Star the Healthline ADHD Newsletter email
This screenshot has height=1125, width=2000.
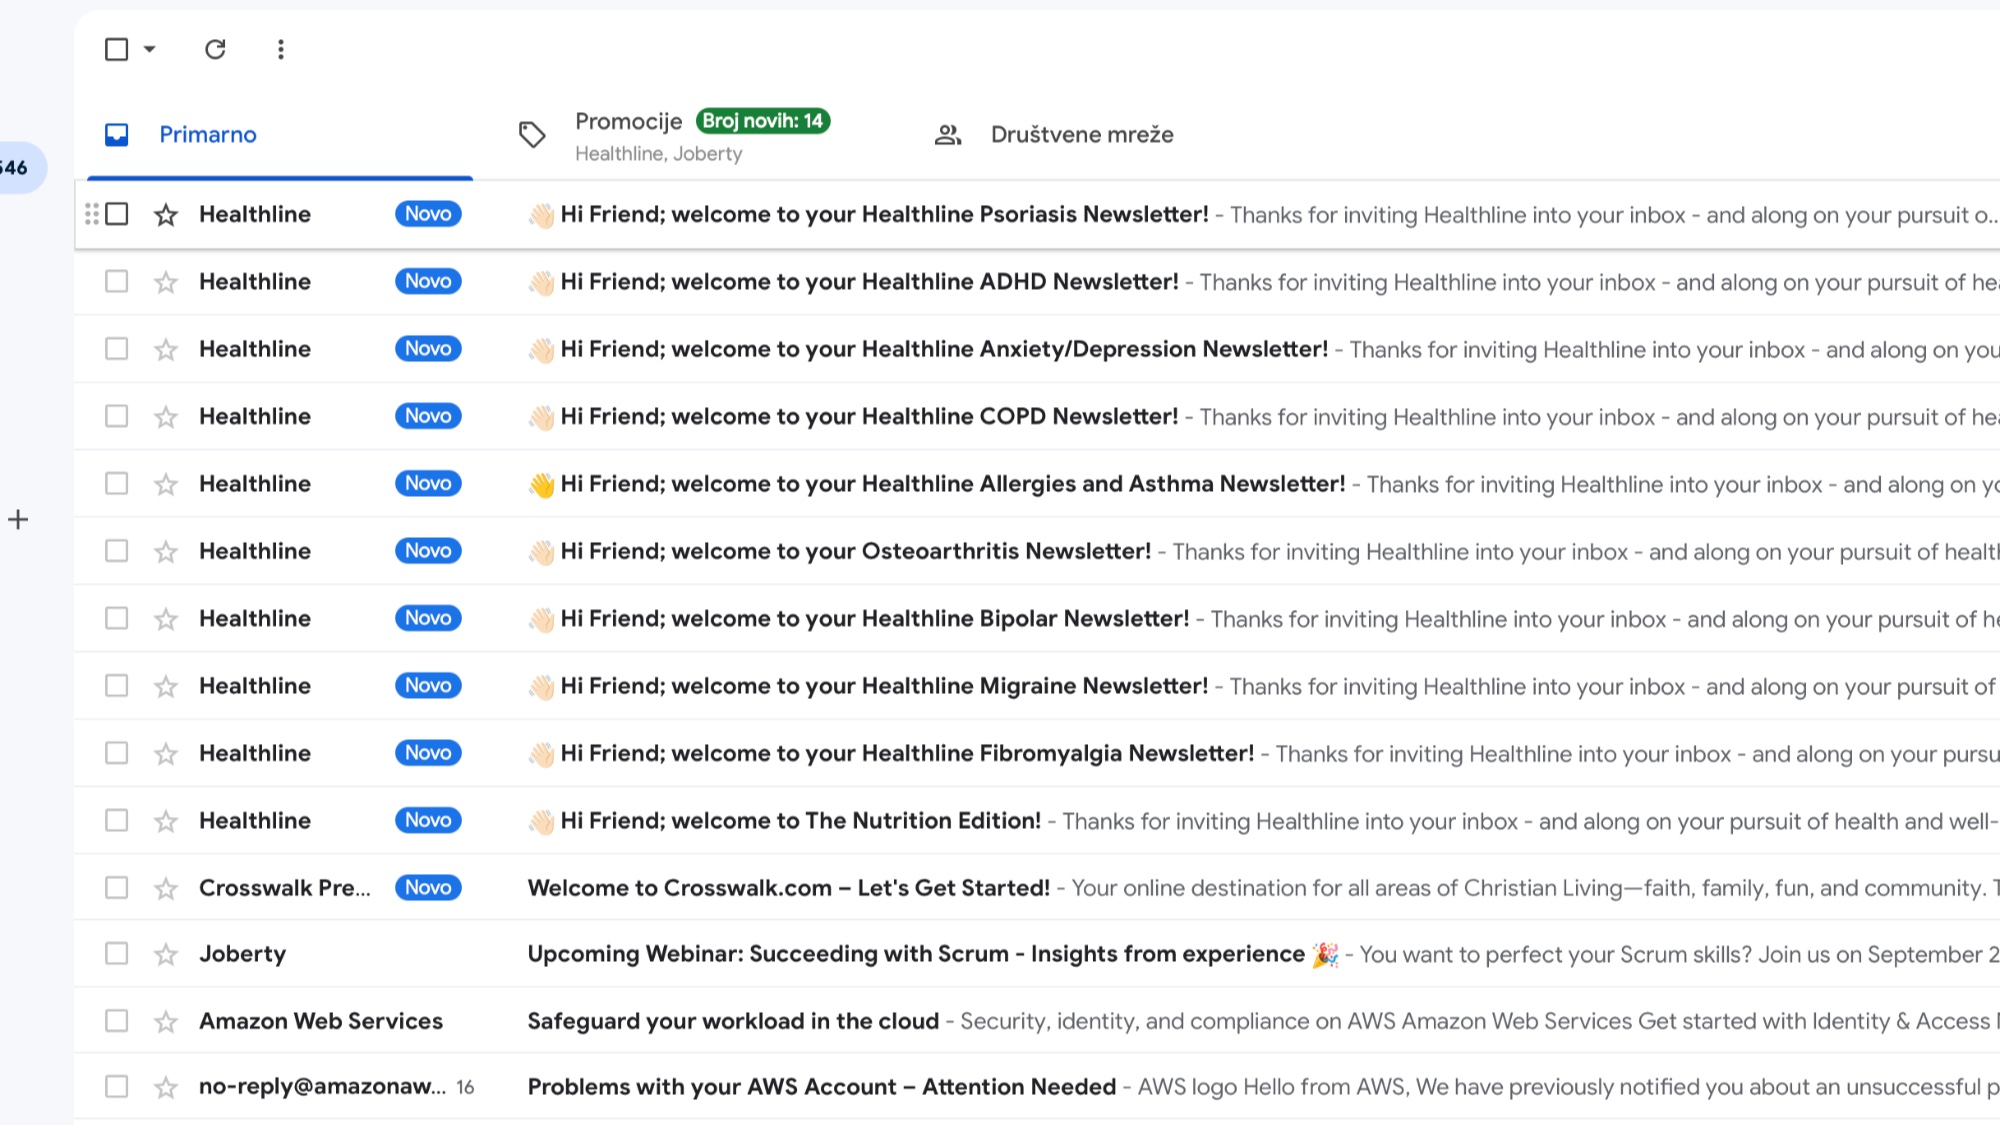click(166, 282)
